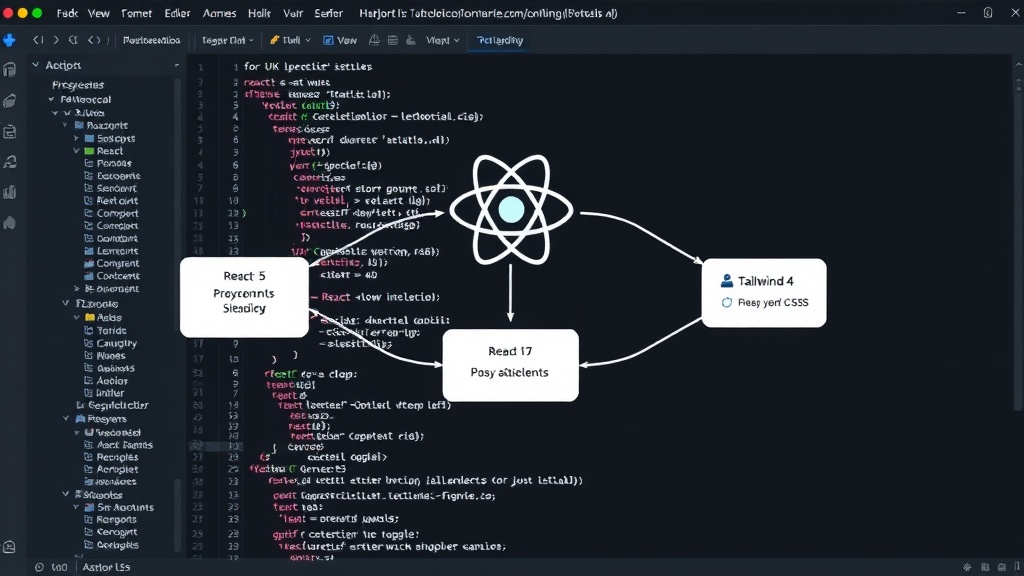Collapse the Falleorcal tree node
Image resolution: width=1024 pixels, height=576 pixels.
point(51,99)
